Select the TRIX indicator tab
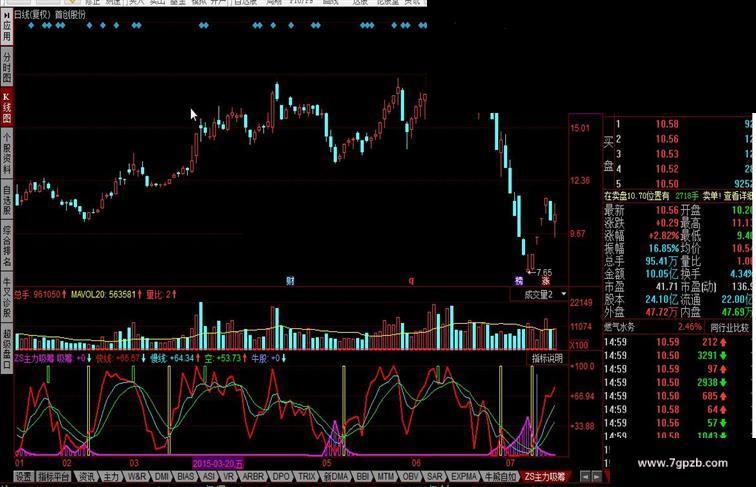 click(x=306, y=476)
